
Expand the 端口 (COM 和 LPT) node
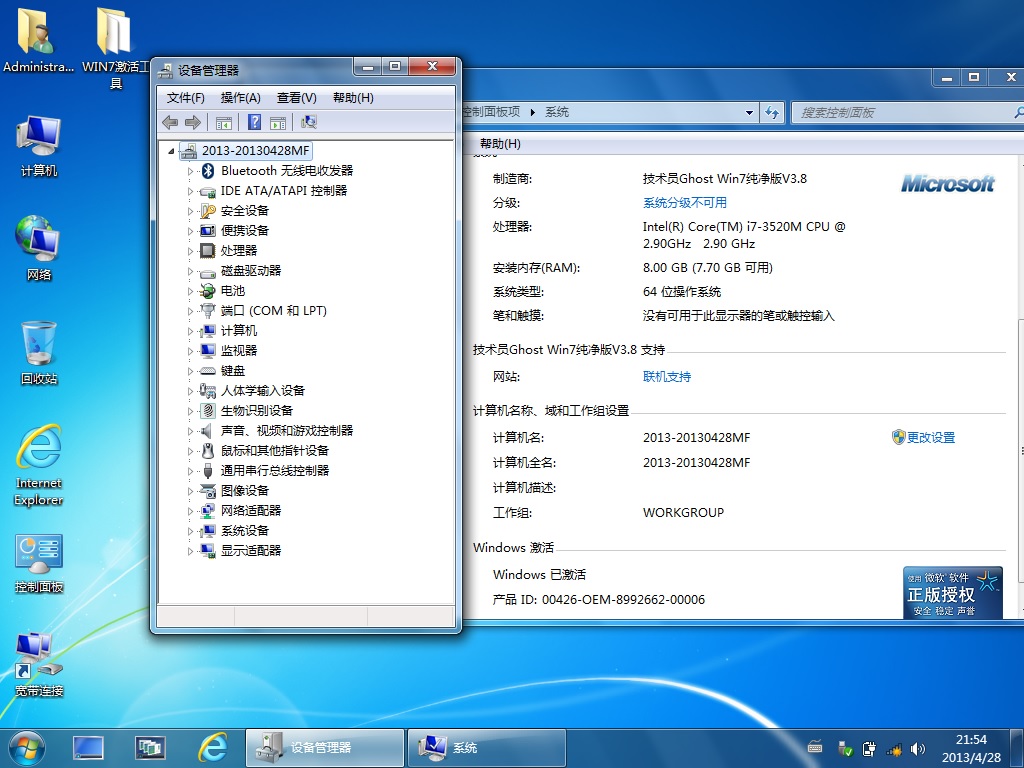[x=190, y=312]
